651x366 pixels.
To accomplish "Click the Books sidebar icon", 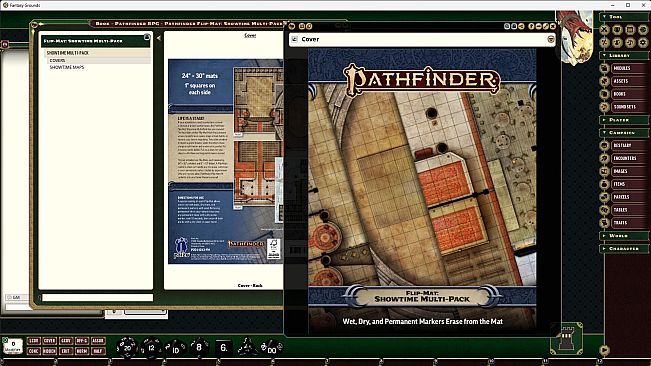I will click(604, 94).
